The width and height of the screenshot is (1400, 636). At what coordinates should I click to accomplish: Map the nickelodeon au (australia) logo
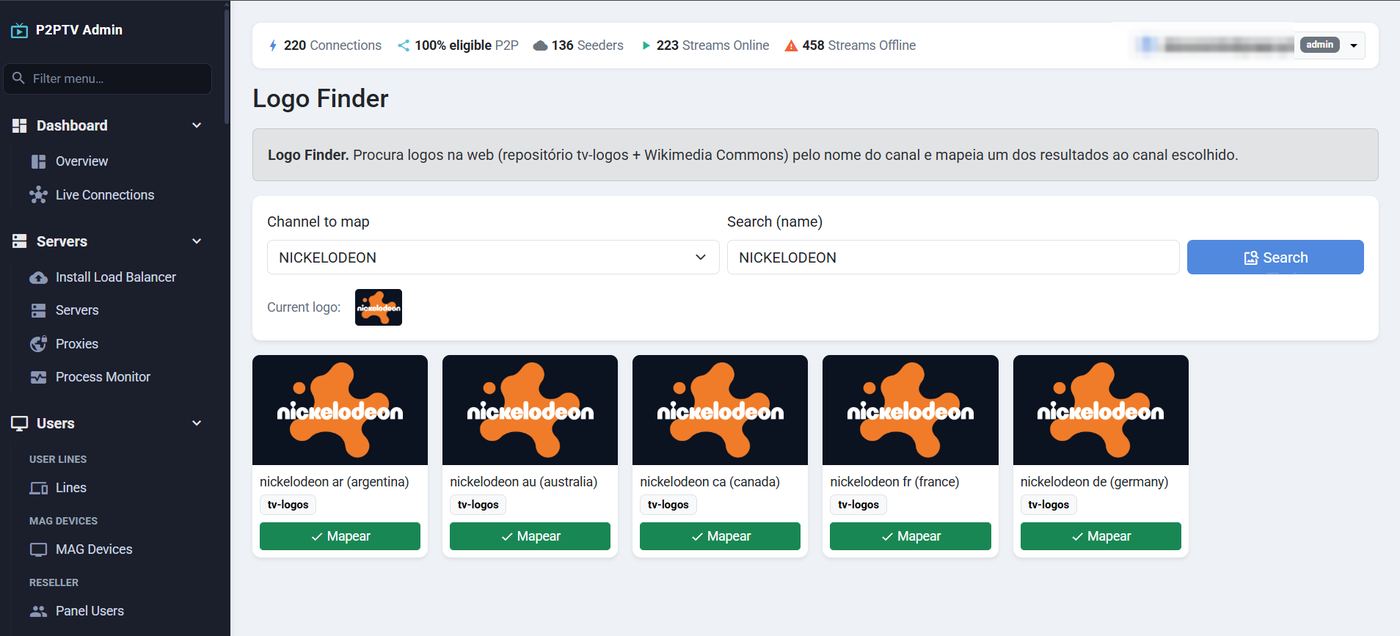click(x=530, y=536)
